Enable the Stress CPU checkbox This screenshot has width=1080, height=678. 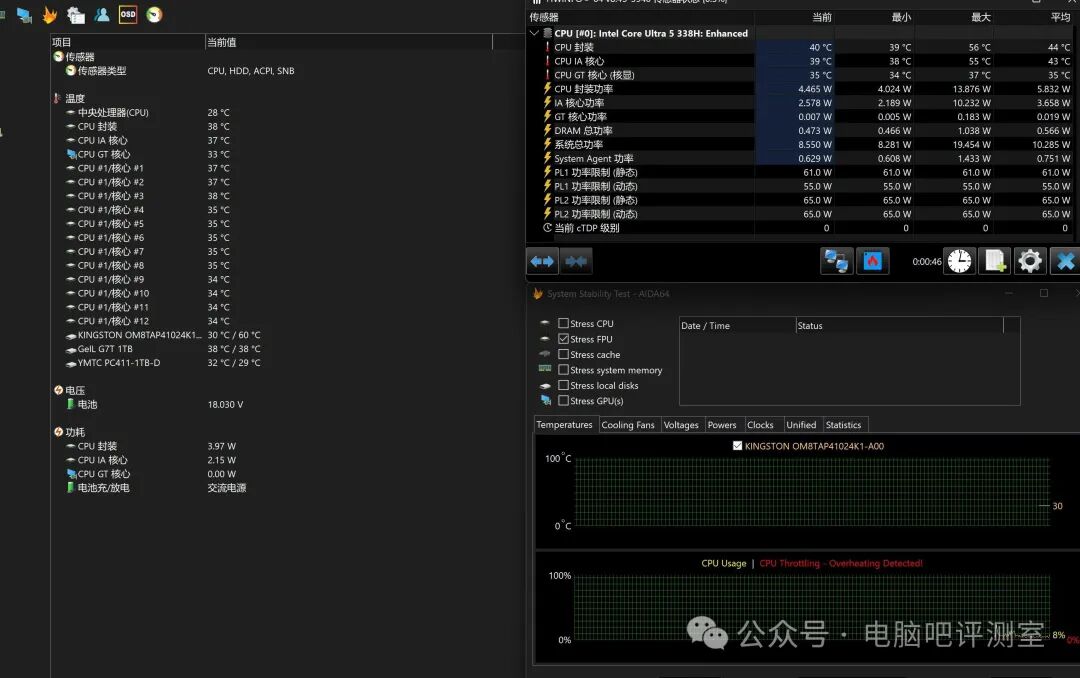(564, 324)
